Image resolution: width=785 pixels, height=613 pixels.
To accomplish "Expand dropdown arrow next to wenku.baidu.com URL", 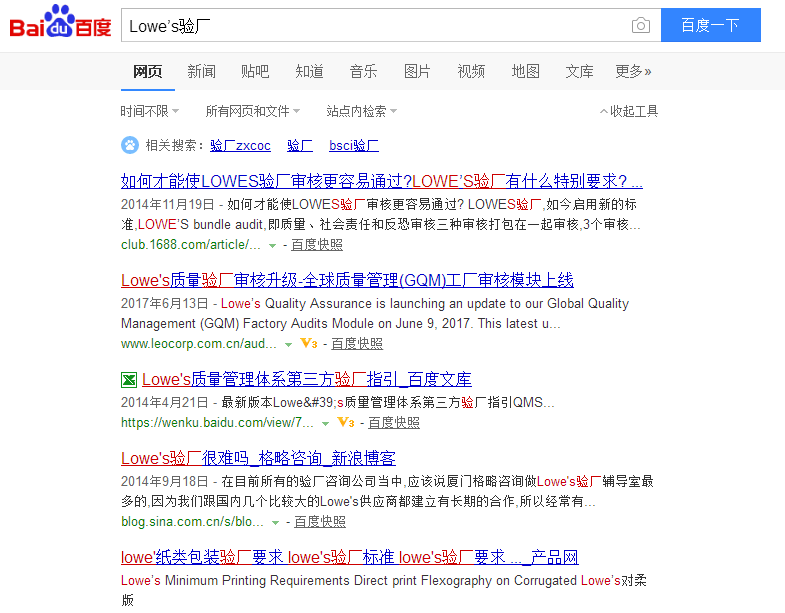I will [325, 424].
